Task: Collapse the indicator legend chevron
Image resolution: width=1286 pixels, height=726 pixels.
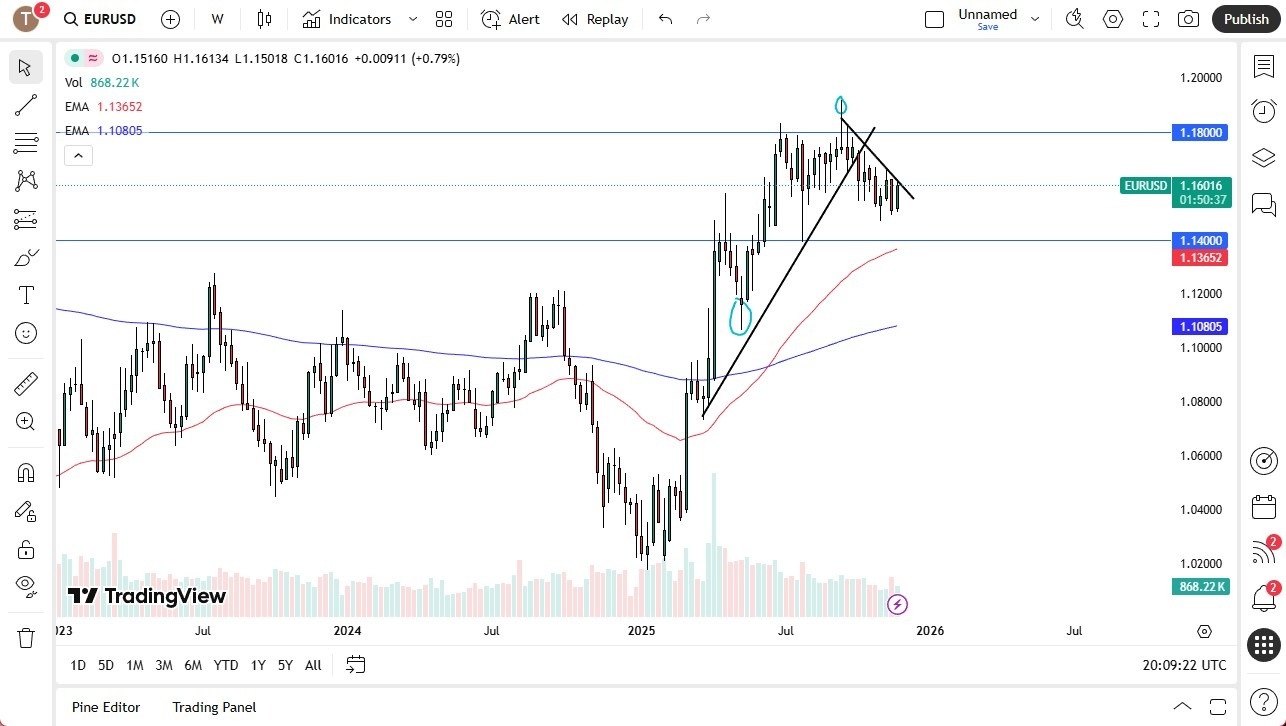Action: (78, 155)
